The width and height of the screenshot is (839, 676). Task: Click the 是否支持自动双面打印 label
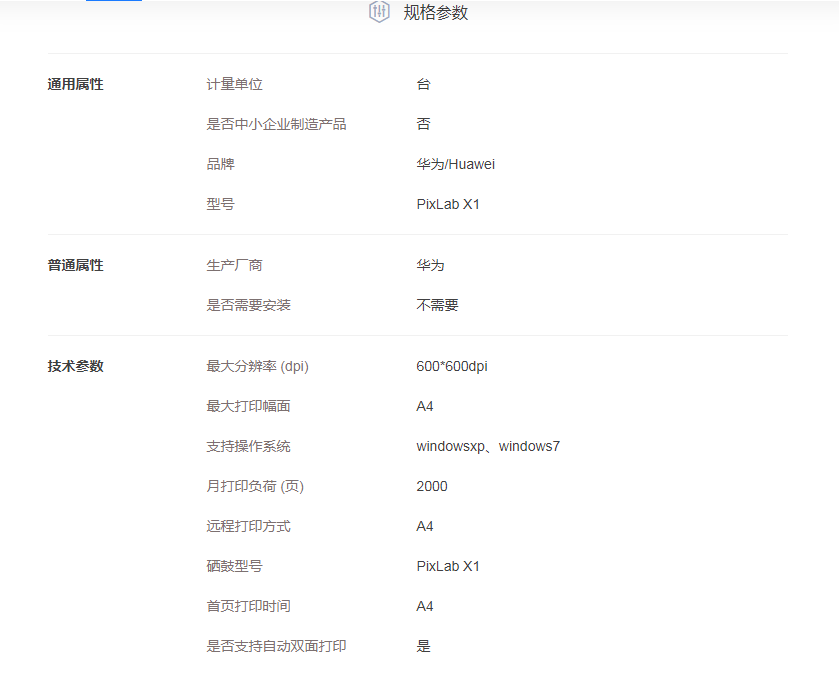click(276, 646)
